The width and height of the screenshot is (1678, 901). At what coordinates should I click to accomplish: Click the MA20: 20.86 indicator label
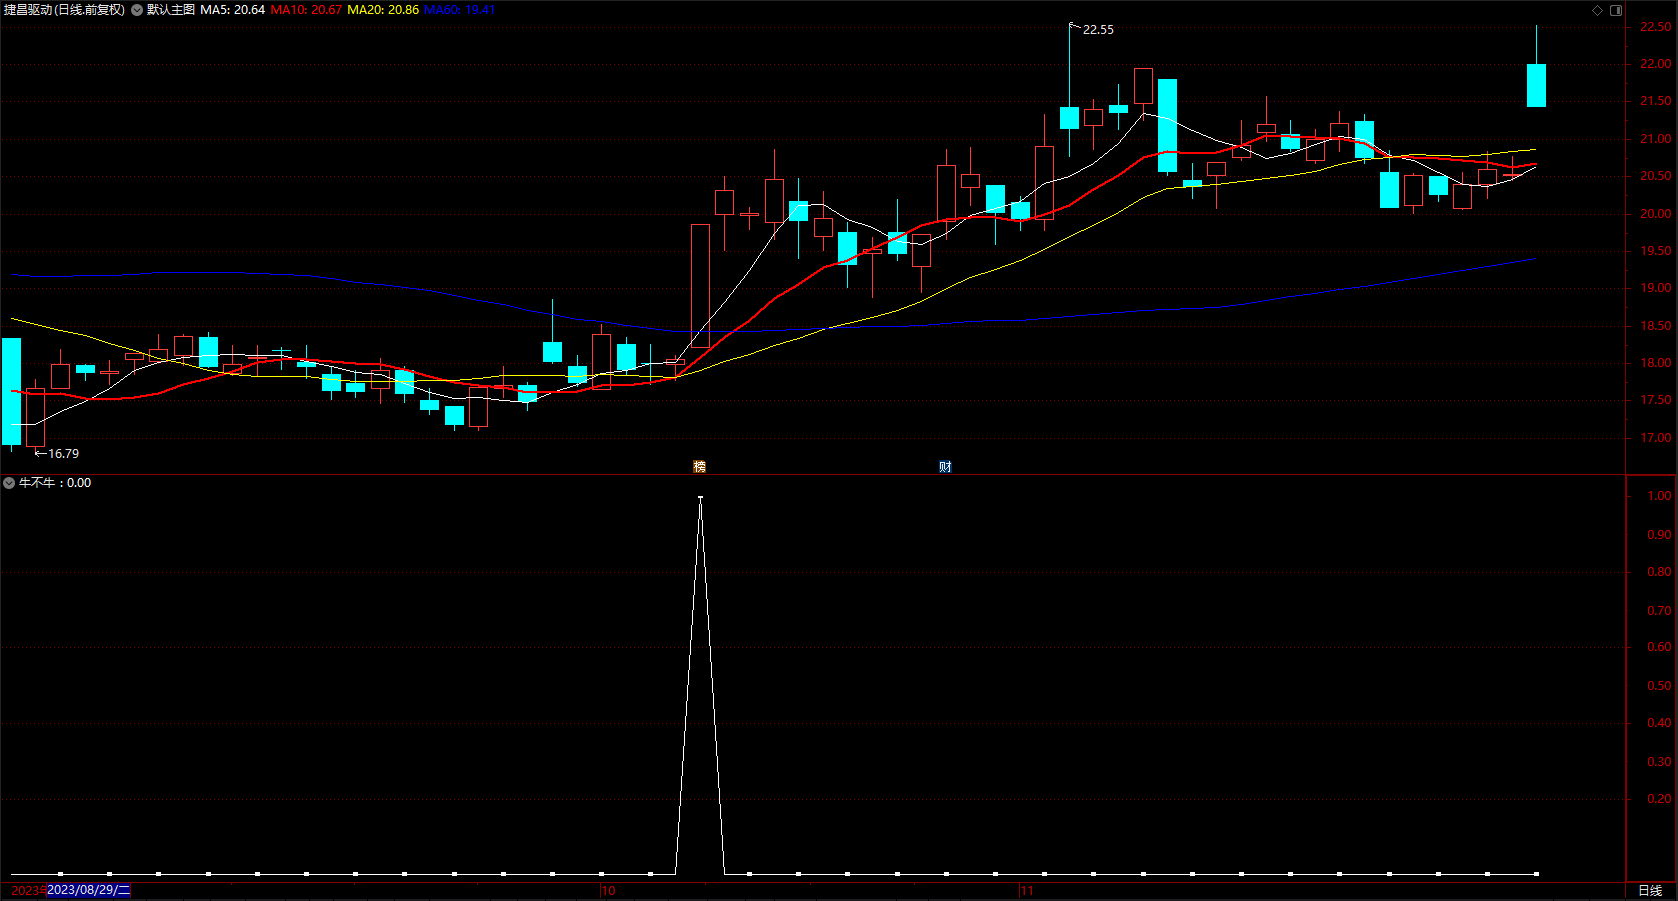[383, 10]
